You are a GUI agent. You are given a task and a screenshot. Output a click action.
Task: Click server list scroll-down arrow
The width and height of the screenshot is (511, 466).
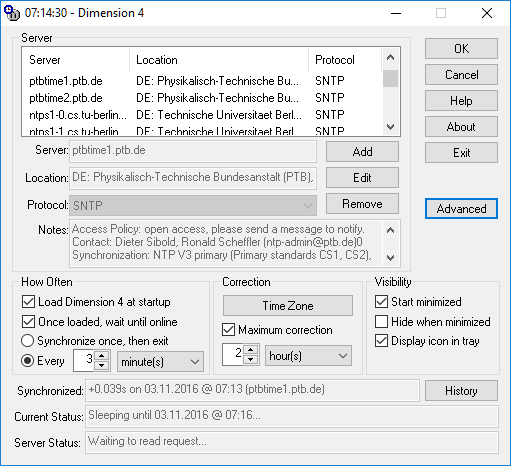tap(390, 127)
